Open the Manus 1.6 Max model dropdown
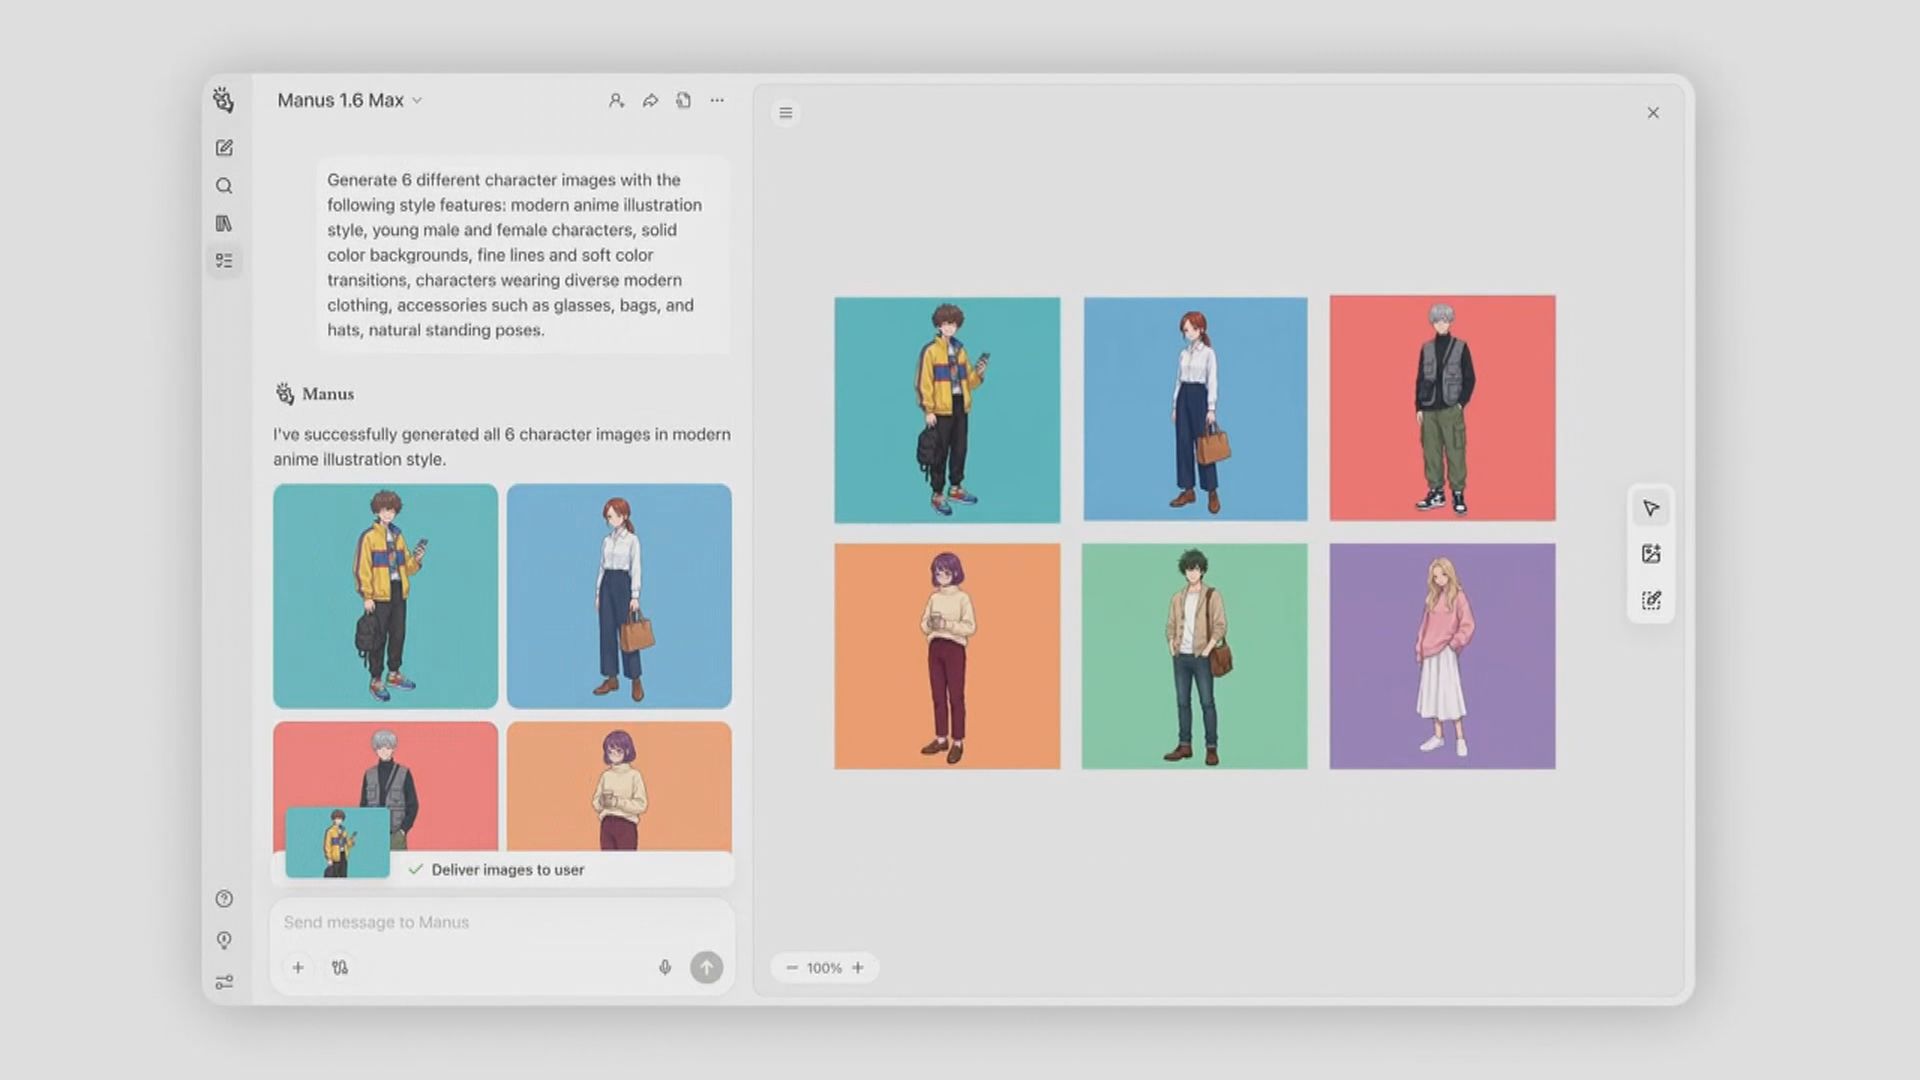1920x1080 pixels. tap(349, 100)
